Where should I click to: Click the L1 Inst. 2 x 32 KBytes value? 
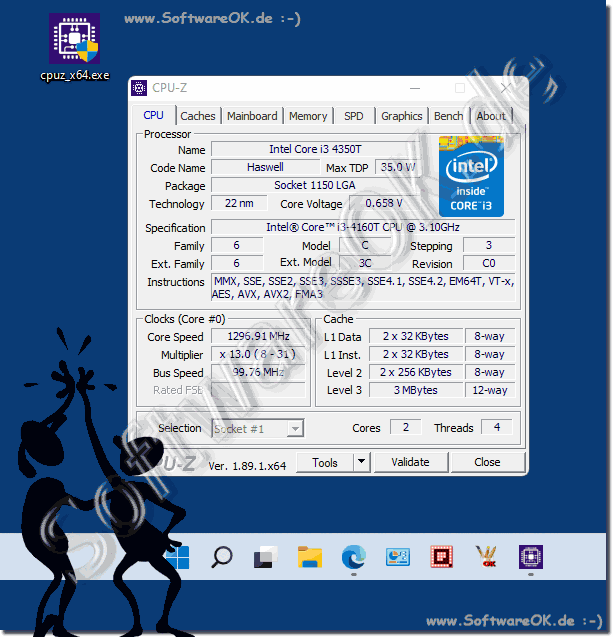(x=416, y=354)
